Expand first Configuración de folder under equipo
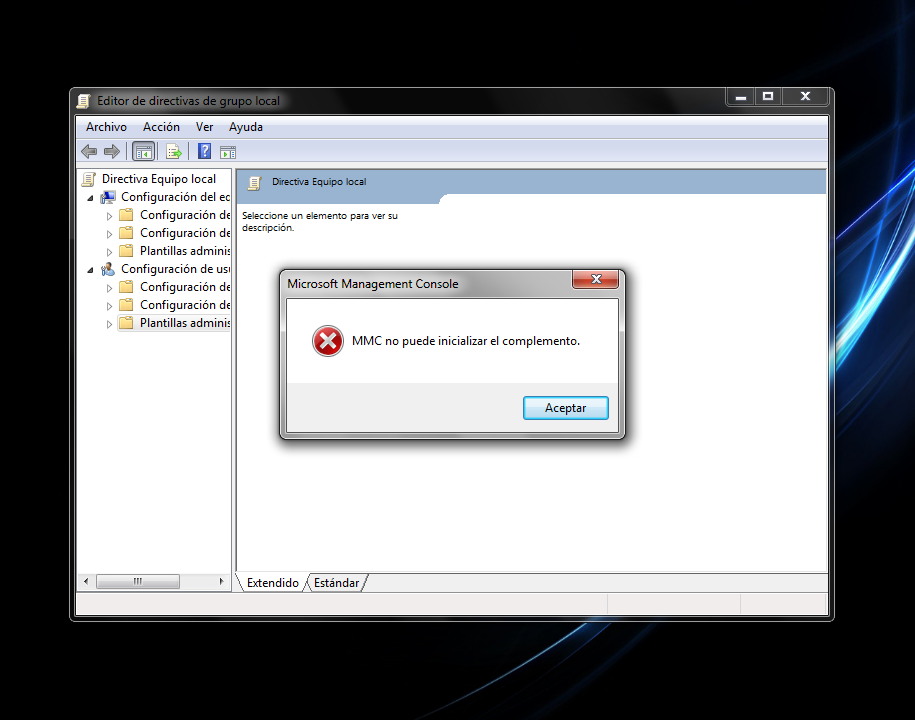The image size is (915, 720). coord(109,216)
